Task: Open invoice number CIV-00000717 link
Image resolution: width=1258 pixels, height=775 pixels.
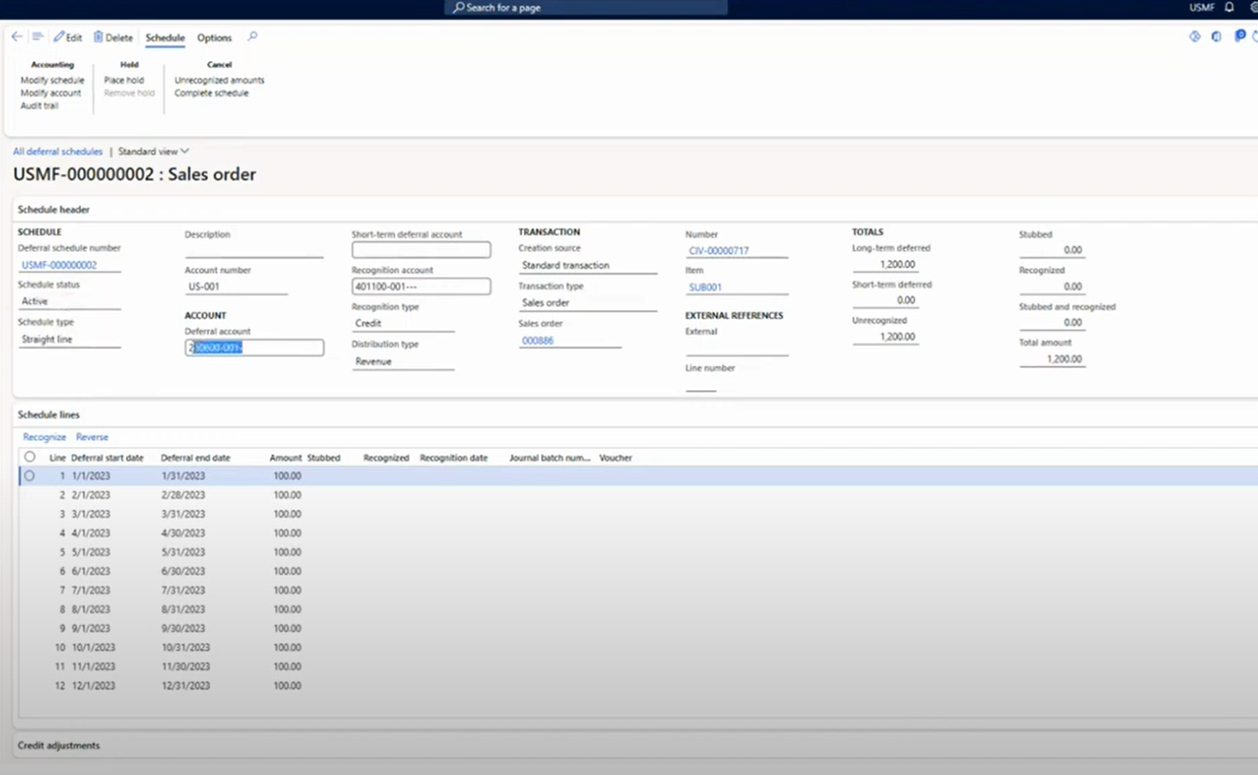Action: coord(719,251)
